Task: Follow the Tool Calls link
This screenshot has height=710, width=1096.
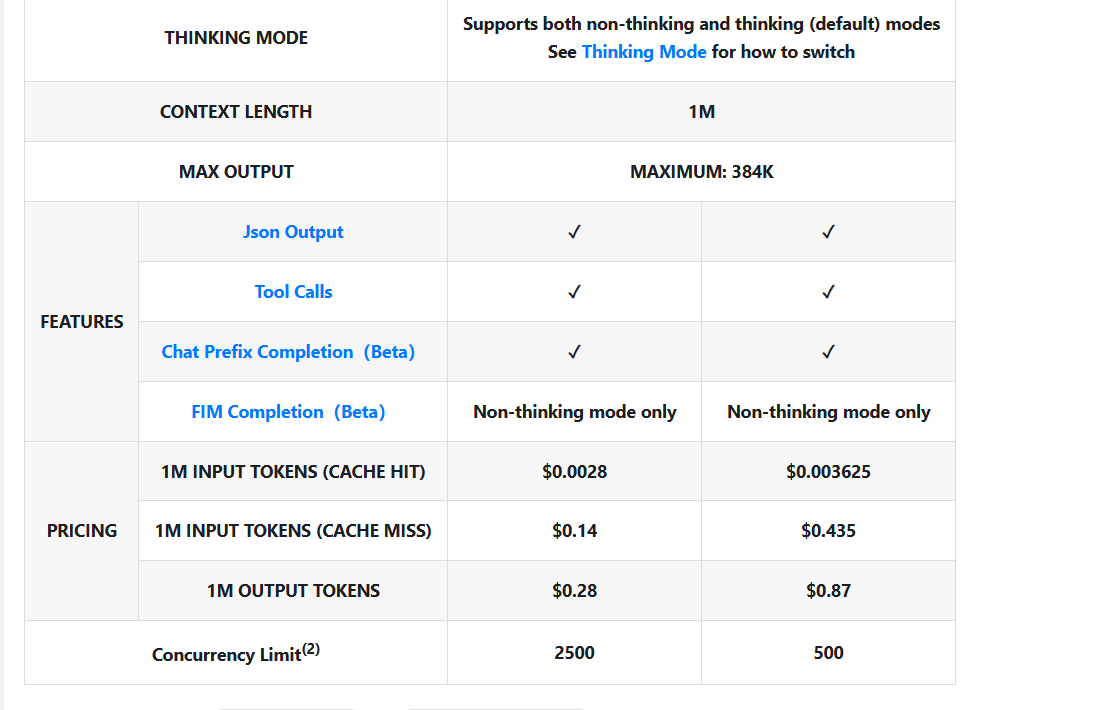Action: point(293,292)
